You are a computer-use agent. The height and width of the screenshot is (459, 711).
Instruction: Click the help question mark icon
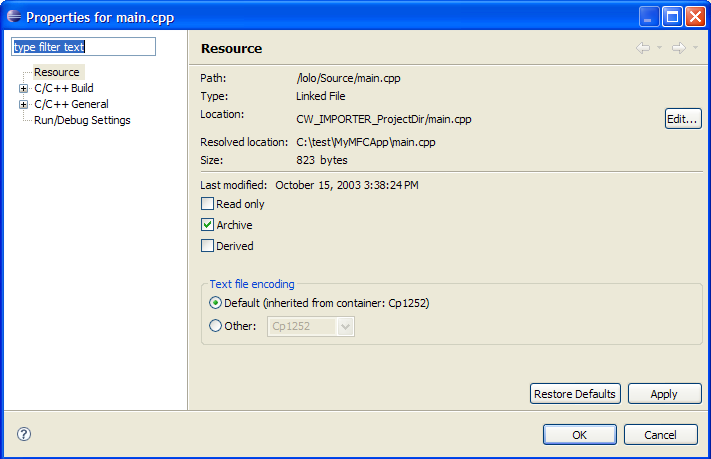pos(25,434)
